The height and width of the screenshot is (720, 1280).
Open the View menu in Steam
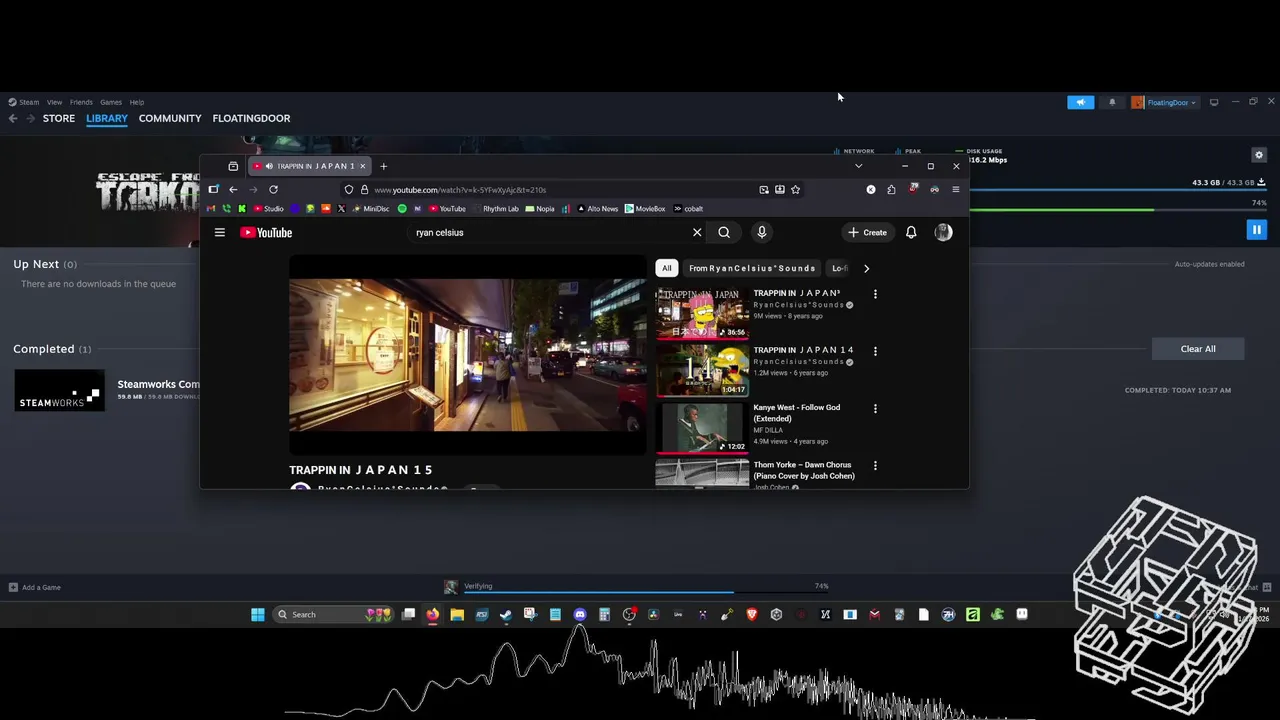tap(54, 102)
